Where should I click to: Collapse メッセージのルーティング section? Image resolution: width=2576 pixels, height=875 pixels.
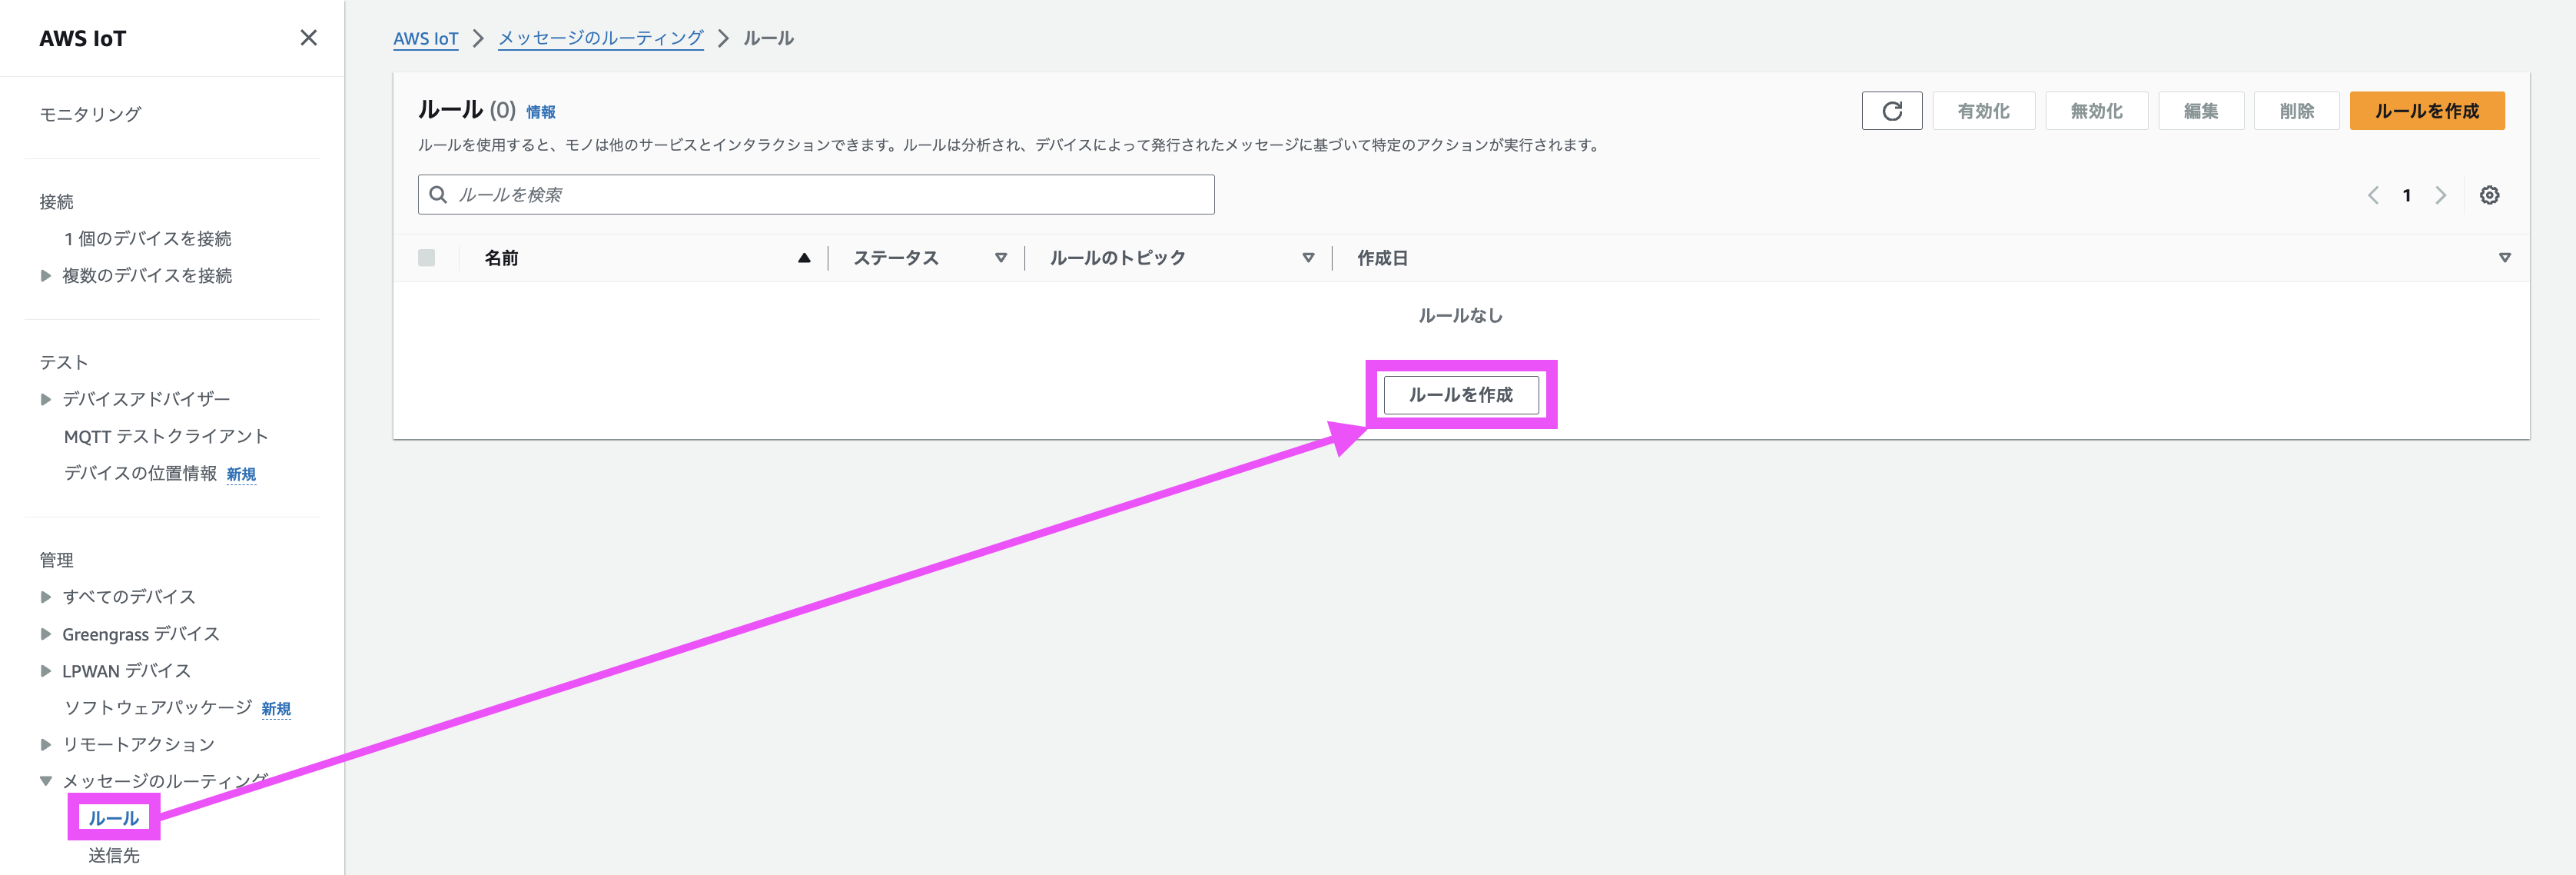[x=46, y=781]
